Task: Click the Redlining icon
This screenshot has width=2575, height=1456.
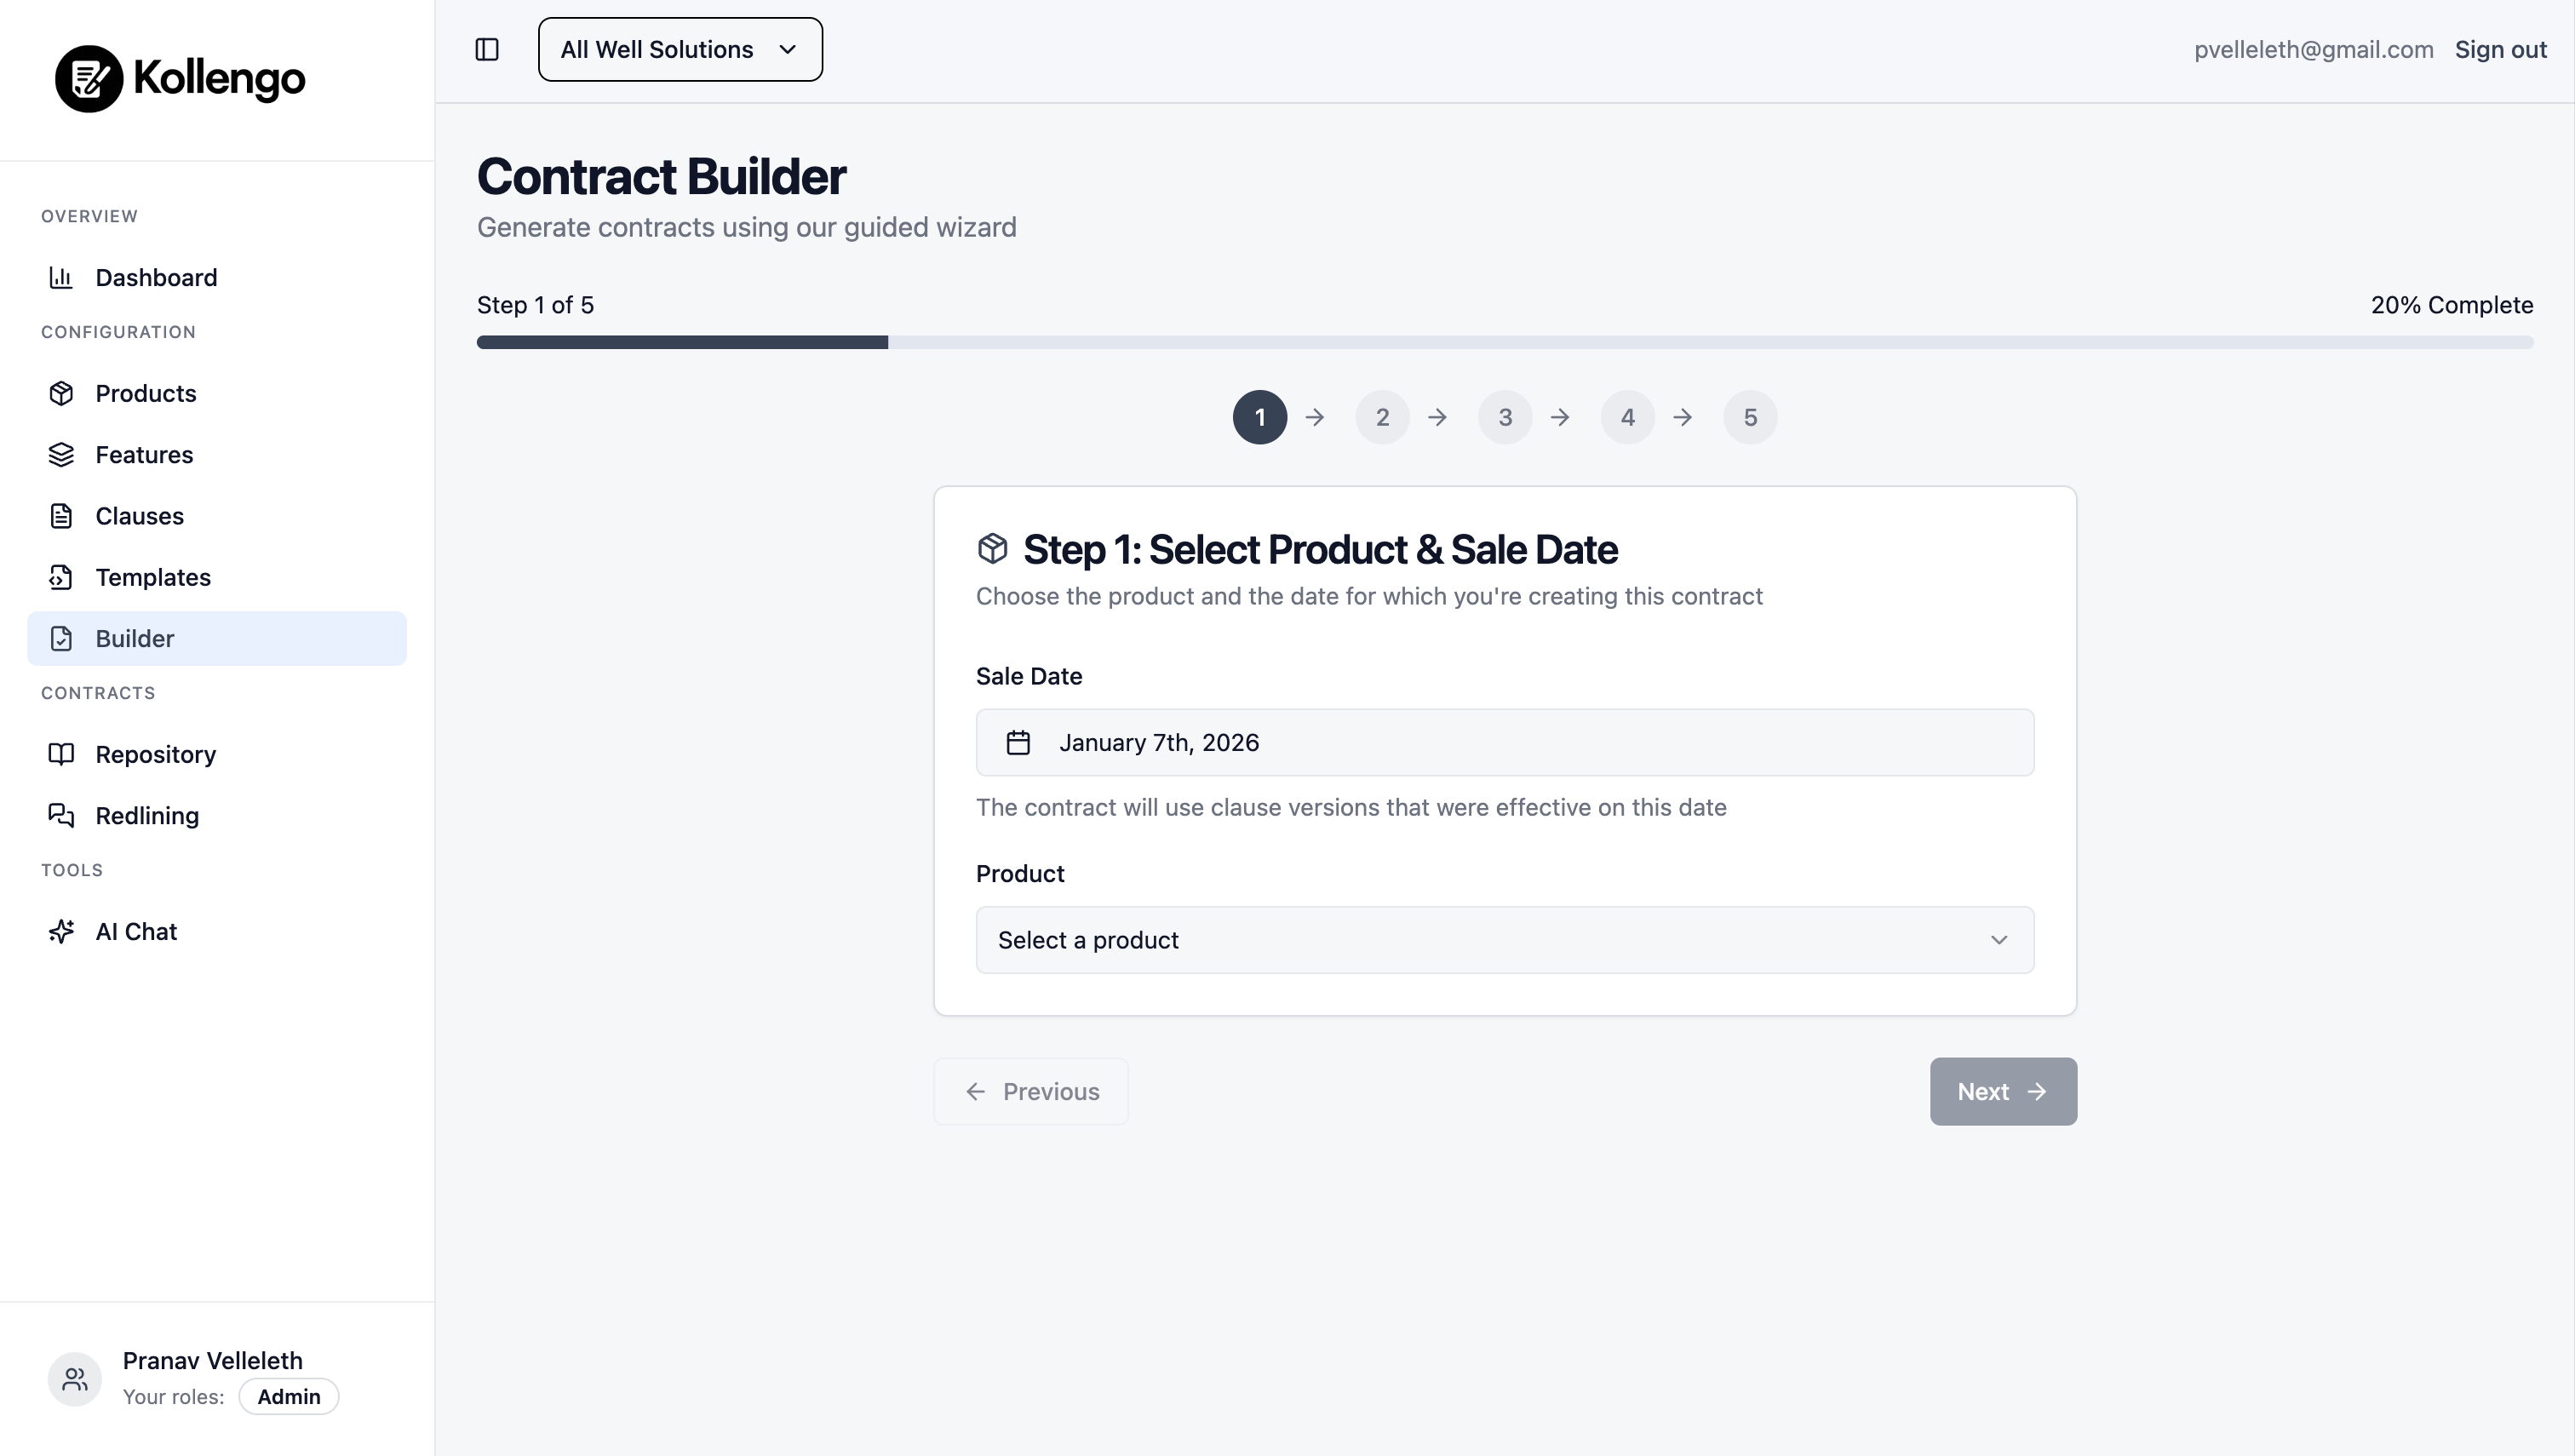Action: (x=61, y=815)
